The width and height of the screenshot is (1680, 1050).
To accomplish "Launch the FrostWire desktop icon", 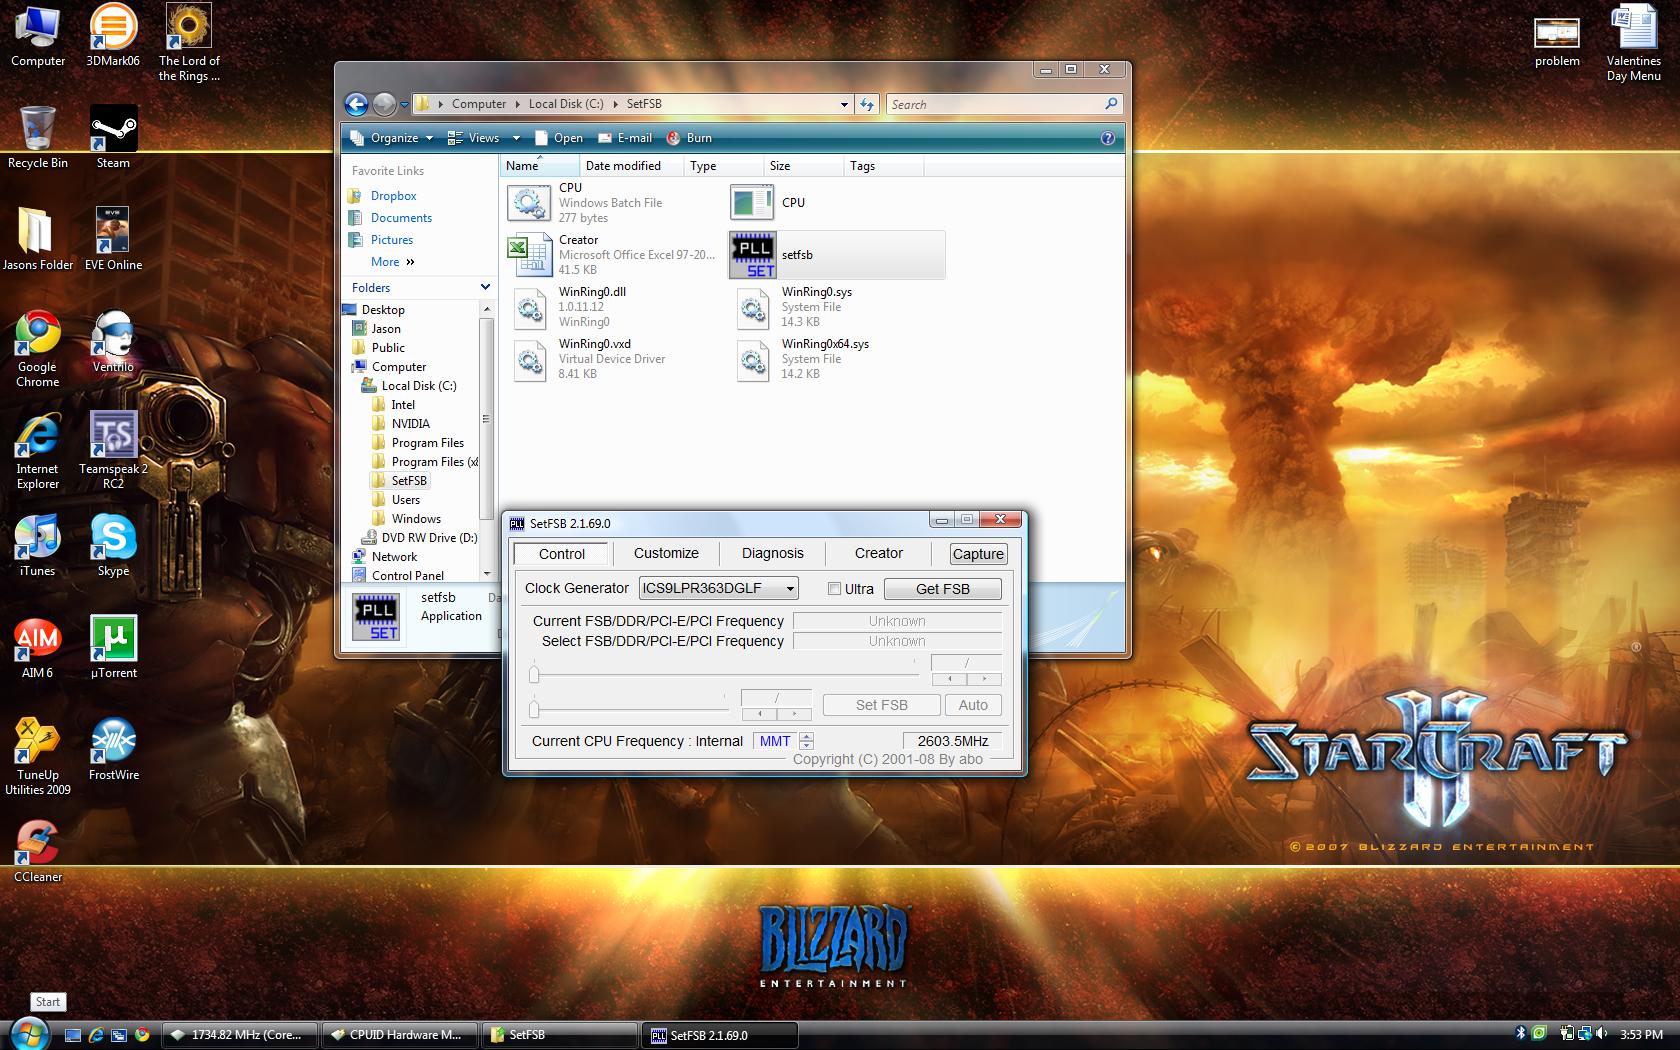I will (113, 749).
